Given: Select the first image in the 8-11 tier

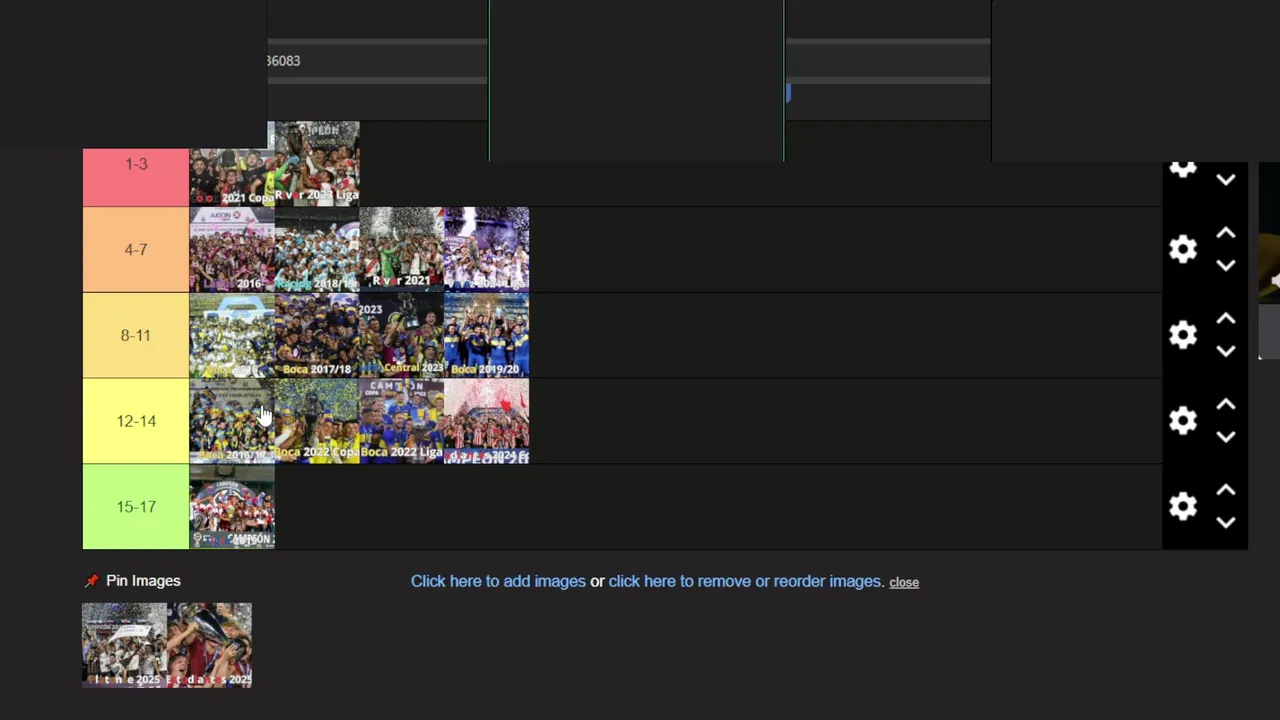Looking at the screenshot, I should click(x=232, y=335).
